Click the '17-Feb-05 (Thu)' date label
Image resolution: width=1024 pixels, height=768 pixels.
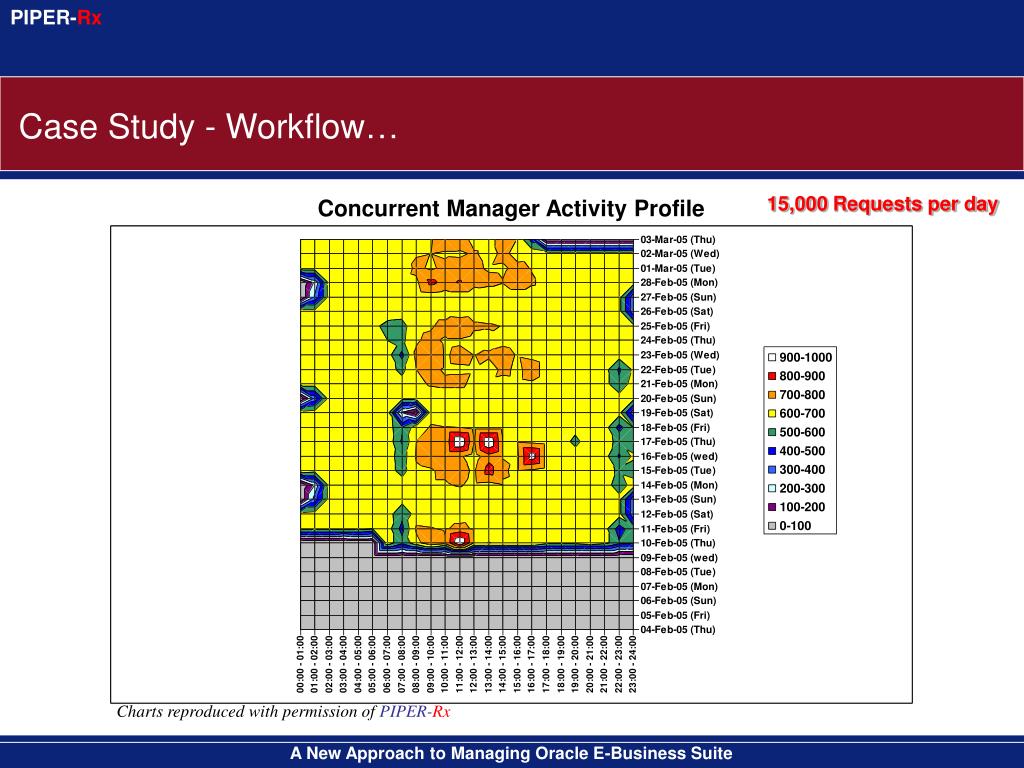click(678, 442)
